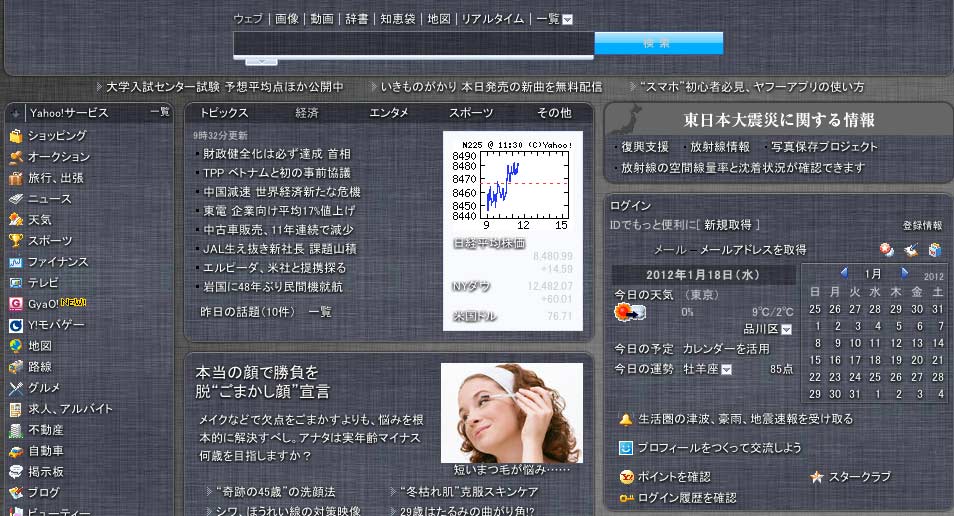This screenshot has height=516, width=954.
Task: Click the 一覧 link in Yahoo!サービス header
Action: tap(160, 112)
